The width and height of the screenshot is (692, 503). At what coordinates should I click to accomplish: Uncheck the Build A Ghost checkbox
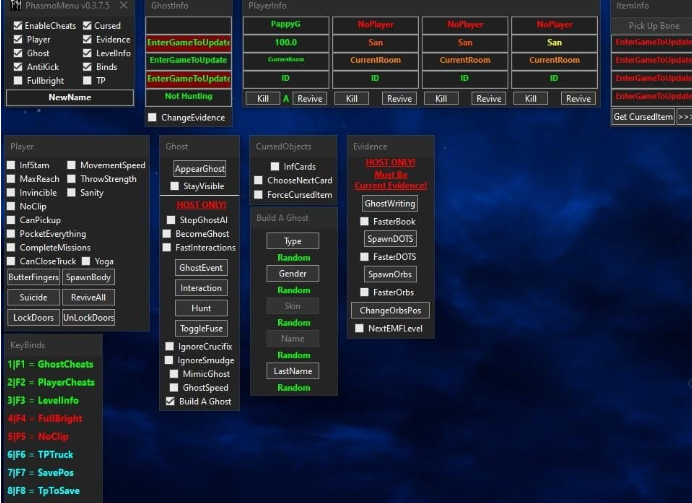point(171,401)
